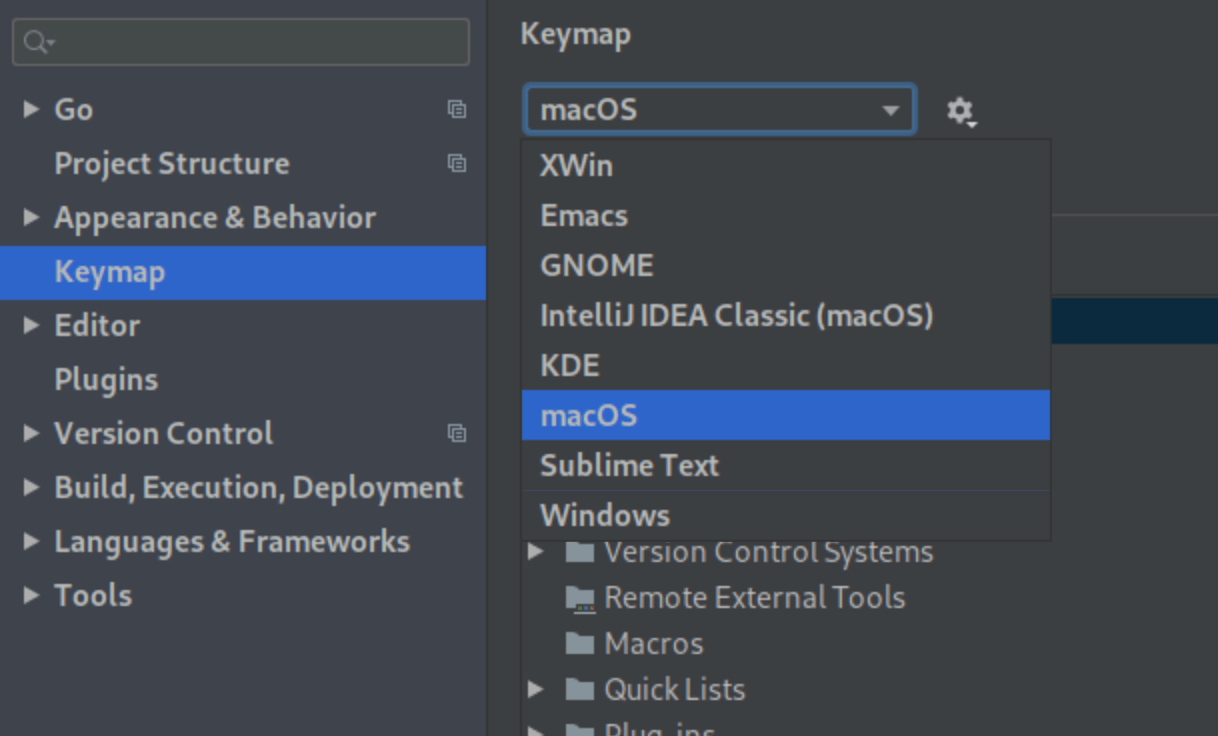
Task: Expand the Editor settings section
Action: (28, 326)
